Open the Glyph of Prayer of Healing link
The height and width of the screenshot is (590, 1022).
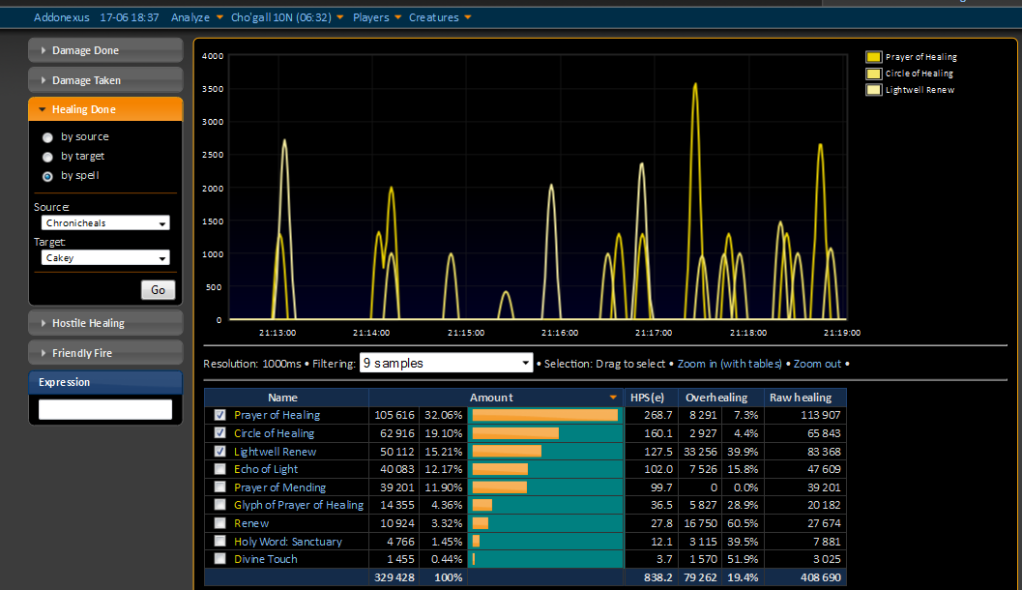tap(299, 505)
